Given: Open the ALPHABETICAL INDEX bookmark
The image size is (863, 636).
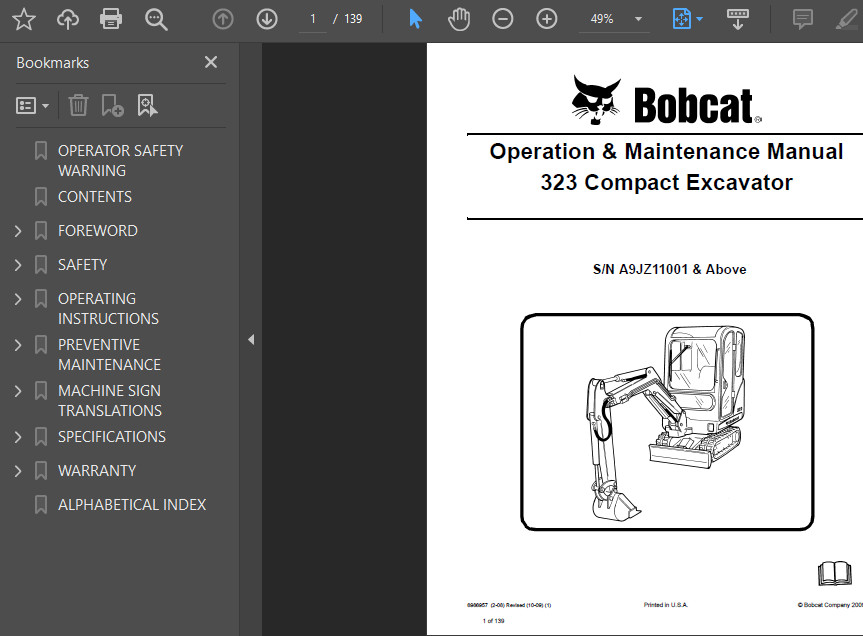Looking at the screenshot, I should pos(132,505).
